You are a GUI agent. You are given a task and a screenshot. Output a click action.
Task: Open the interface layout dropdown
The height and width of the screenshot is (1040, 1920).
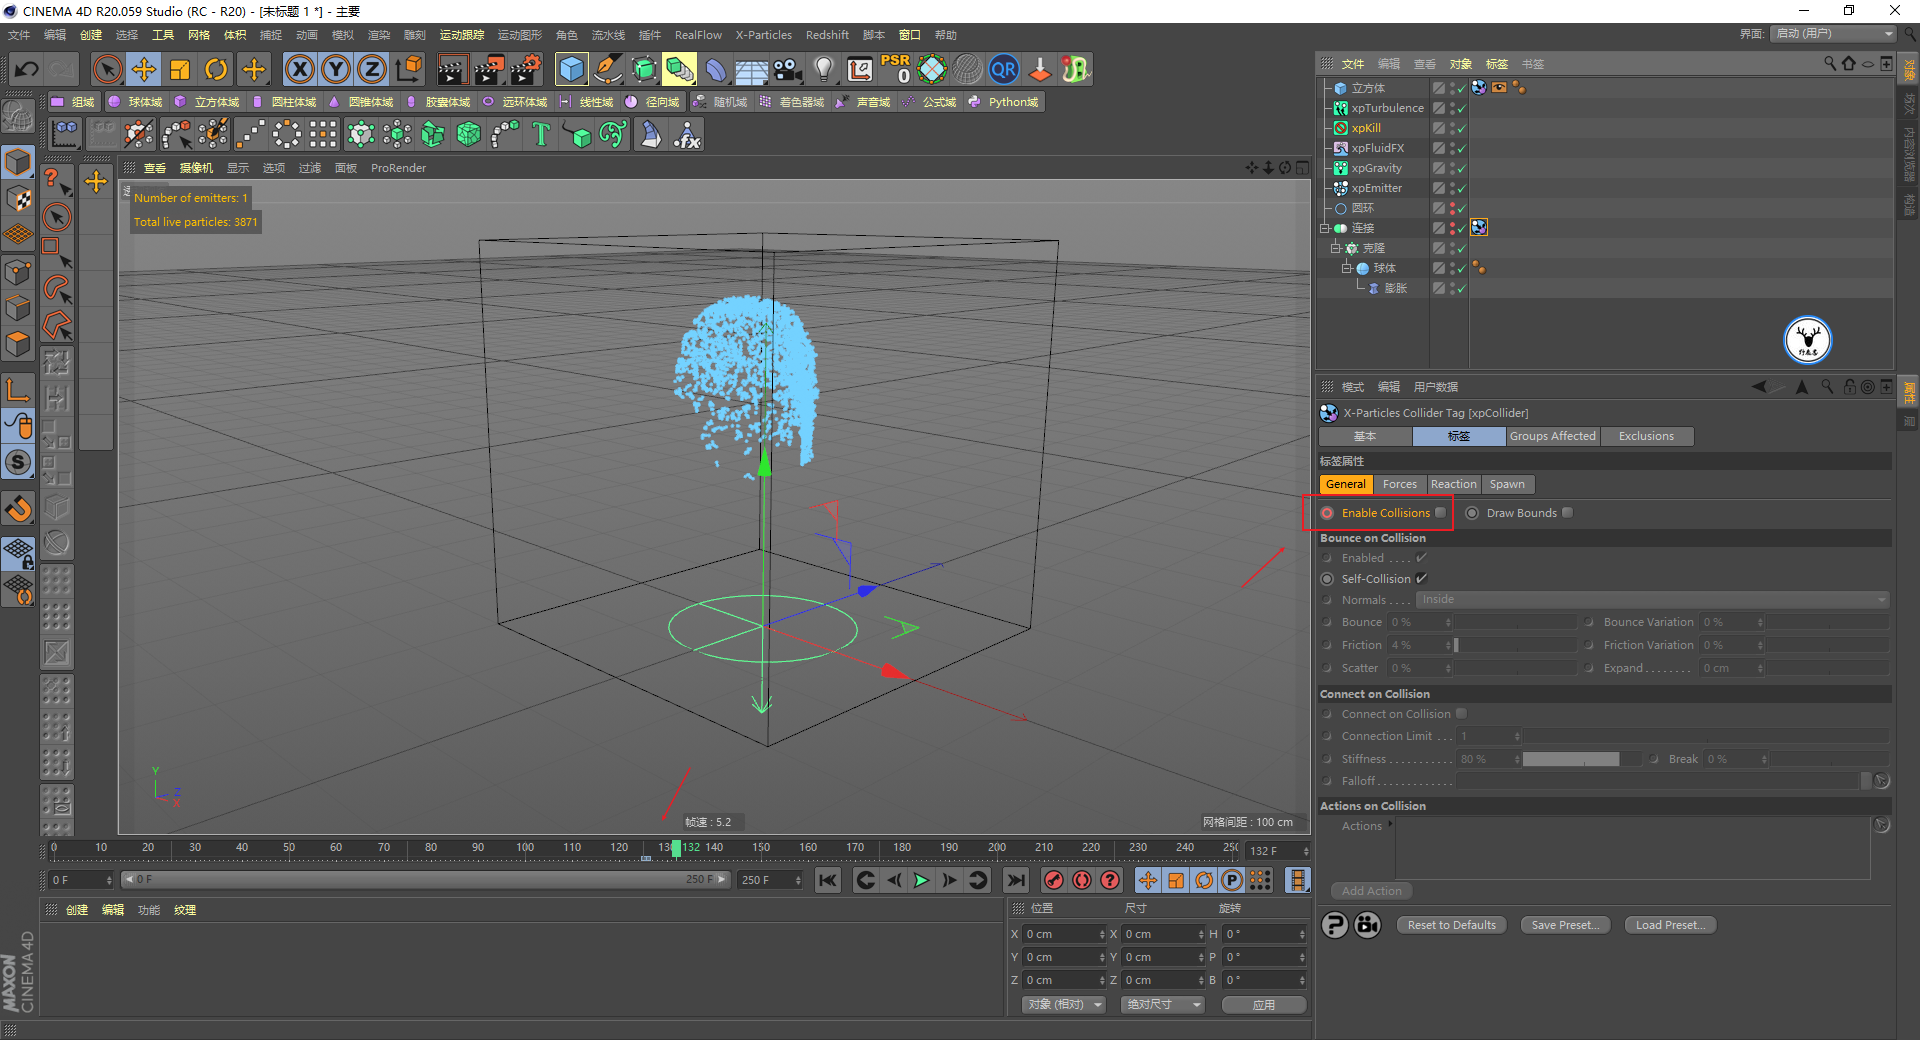point(1834,34)
